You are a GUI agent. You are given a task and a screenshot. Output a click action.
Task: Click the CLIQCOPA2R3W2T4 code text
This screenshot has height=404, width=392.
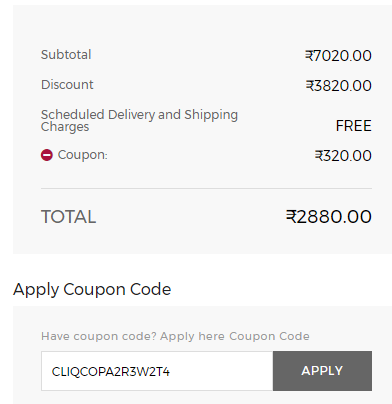click(x=111, y=372)
